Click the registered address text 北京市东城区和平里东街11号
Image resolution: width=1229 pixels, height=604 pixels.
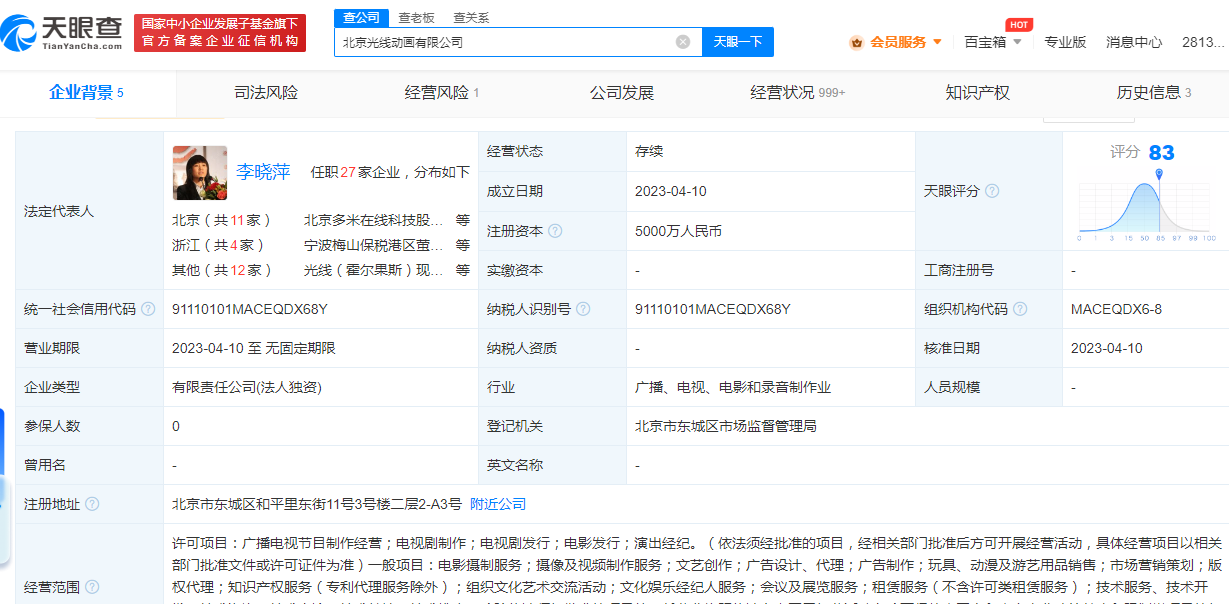316,504
